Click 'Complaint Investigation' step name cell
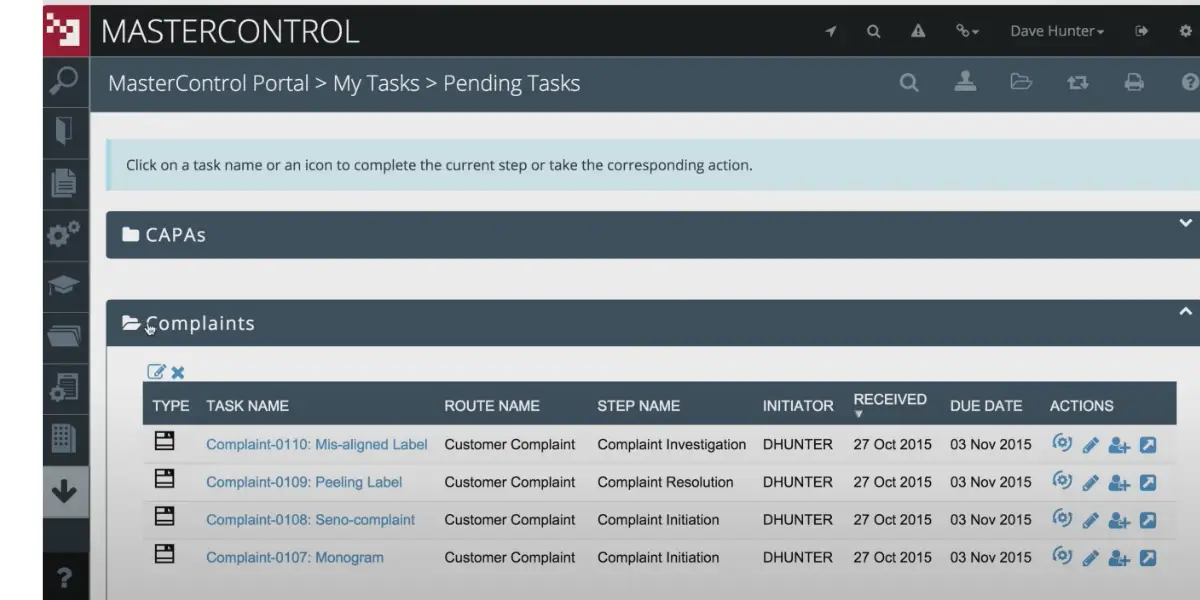This screenshot has width=1200, height=600. tap(672, 444)
